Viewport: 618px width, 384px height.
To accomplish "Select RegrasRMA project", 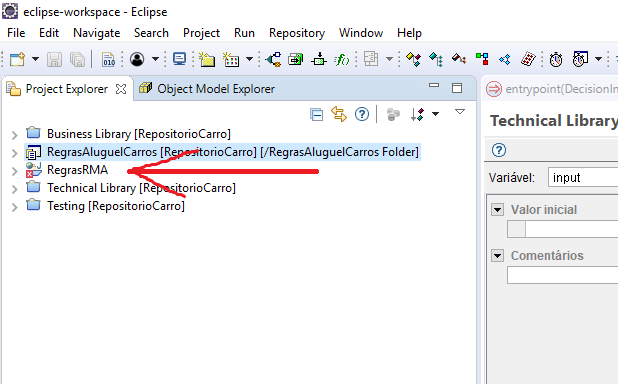I will tap(77, 170).
